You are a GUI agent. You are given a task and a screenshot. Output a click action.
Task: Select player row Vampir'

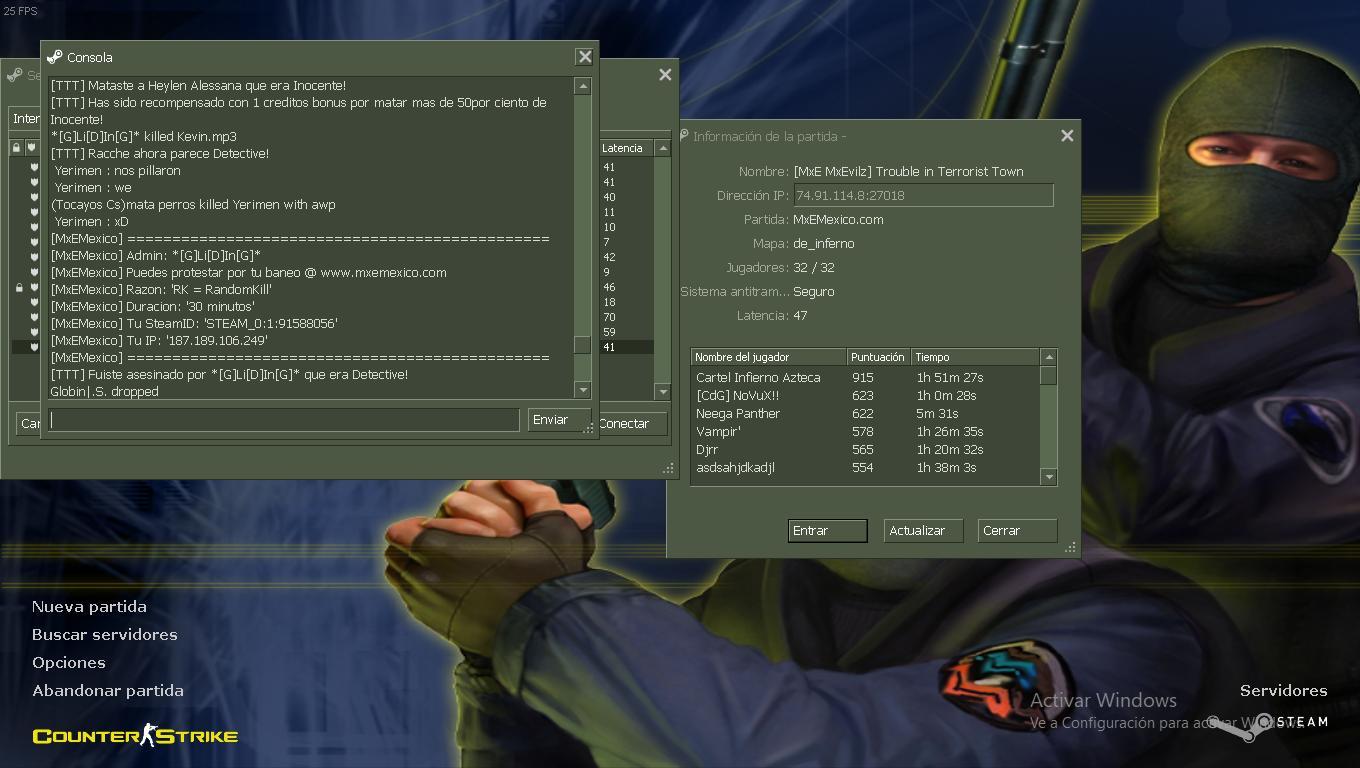(865, 432)
